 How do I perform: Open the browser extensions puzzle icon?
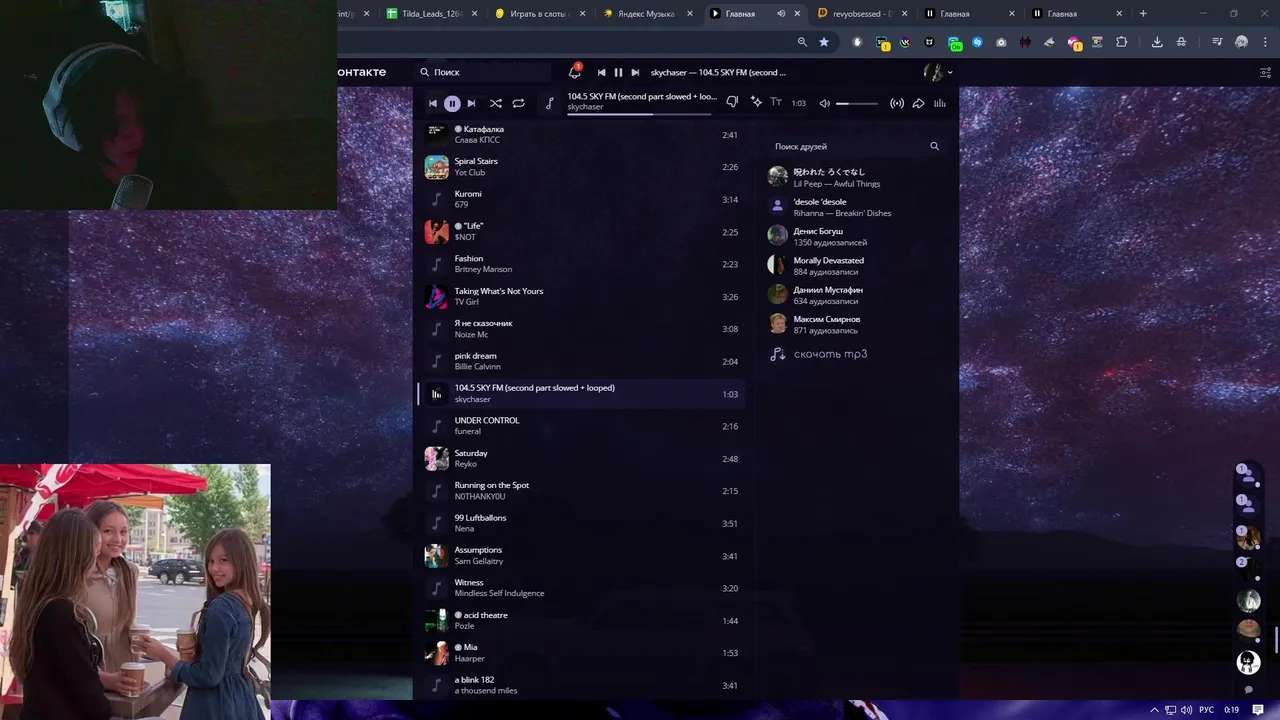pos(1121,42)
